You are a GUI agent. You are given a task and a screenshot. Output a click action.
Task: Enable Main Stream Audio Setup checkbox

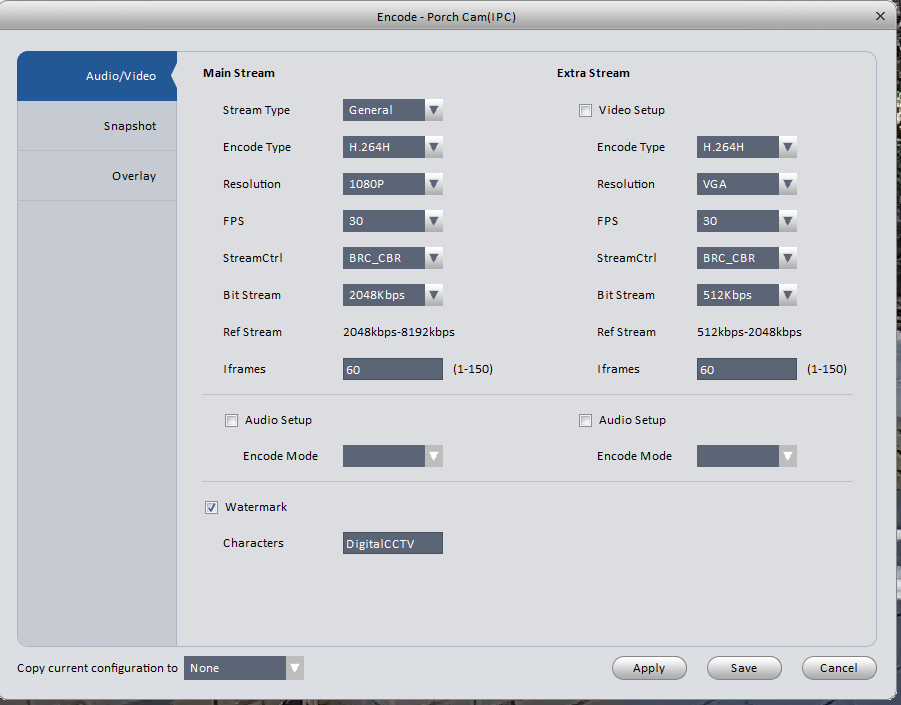(231, 421)
